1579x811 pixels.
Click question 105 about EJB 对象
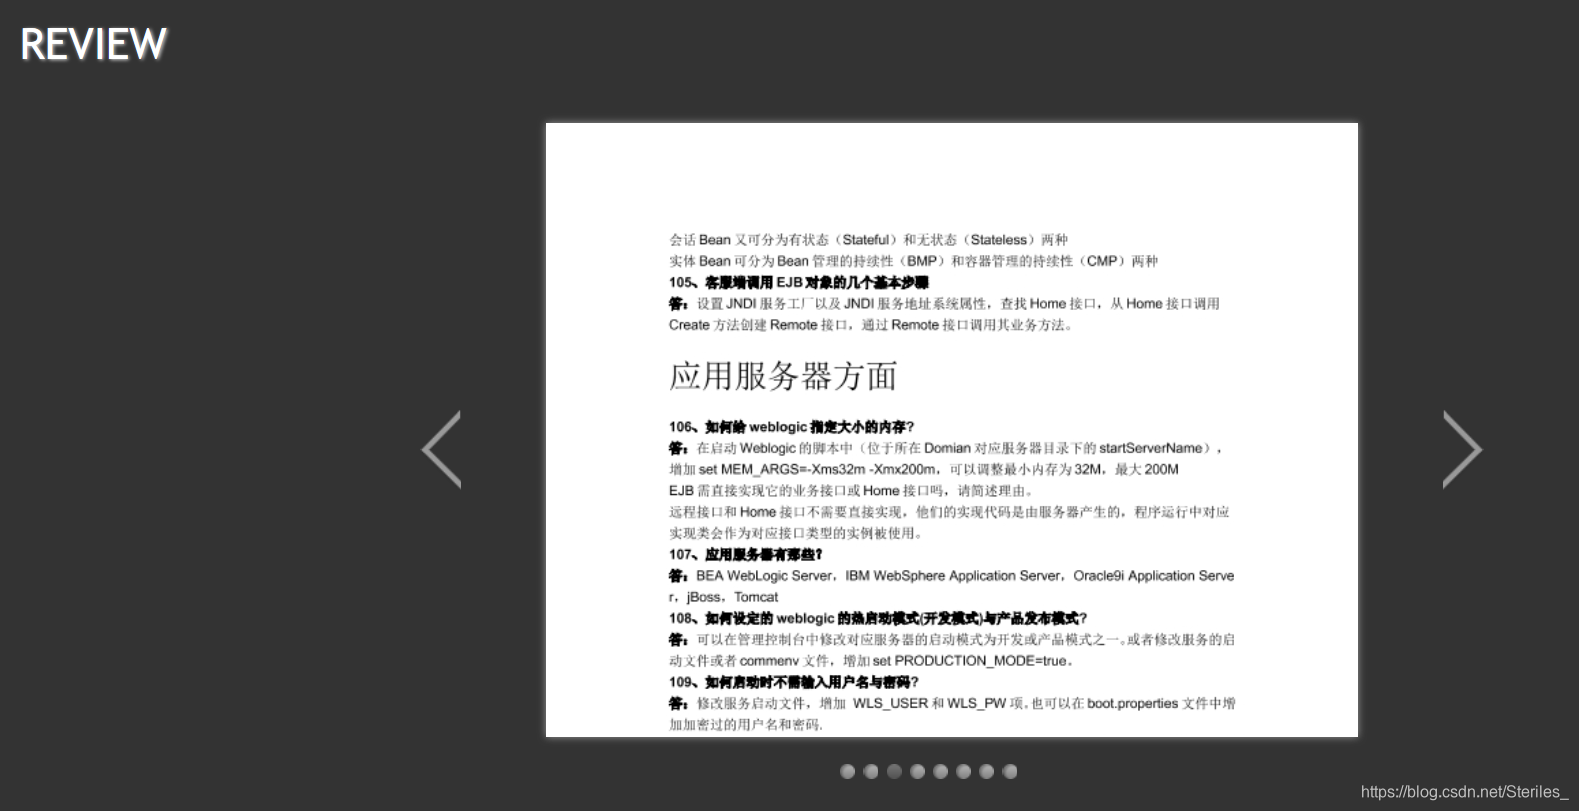(x=799, y=283)
